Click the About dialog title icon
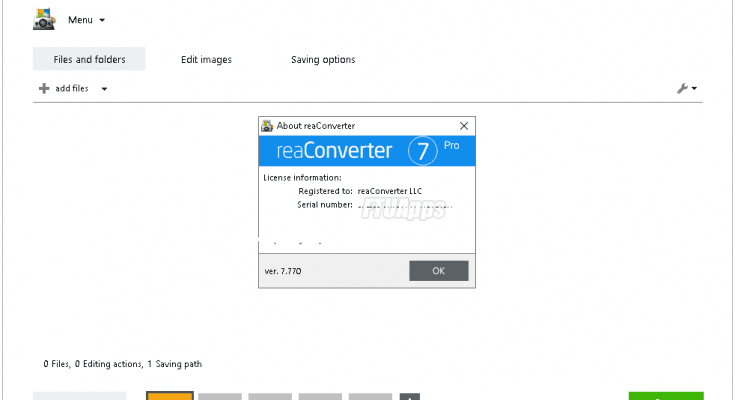The width and height of the screenshot is (735, 400). click(x=267, y=126)
